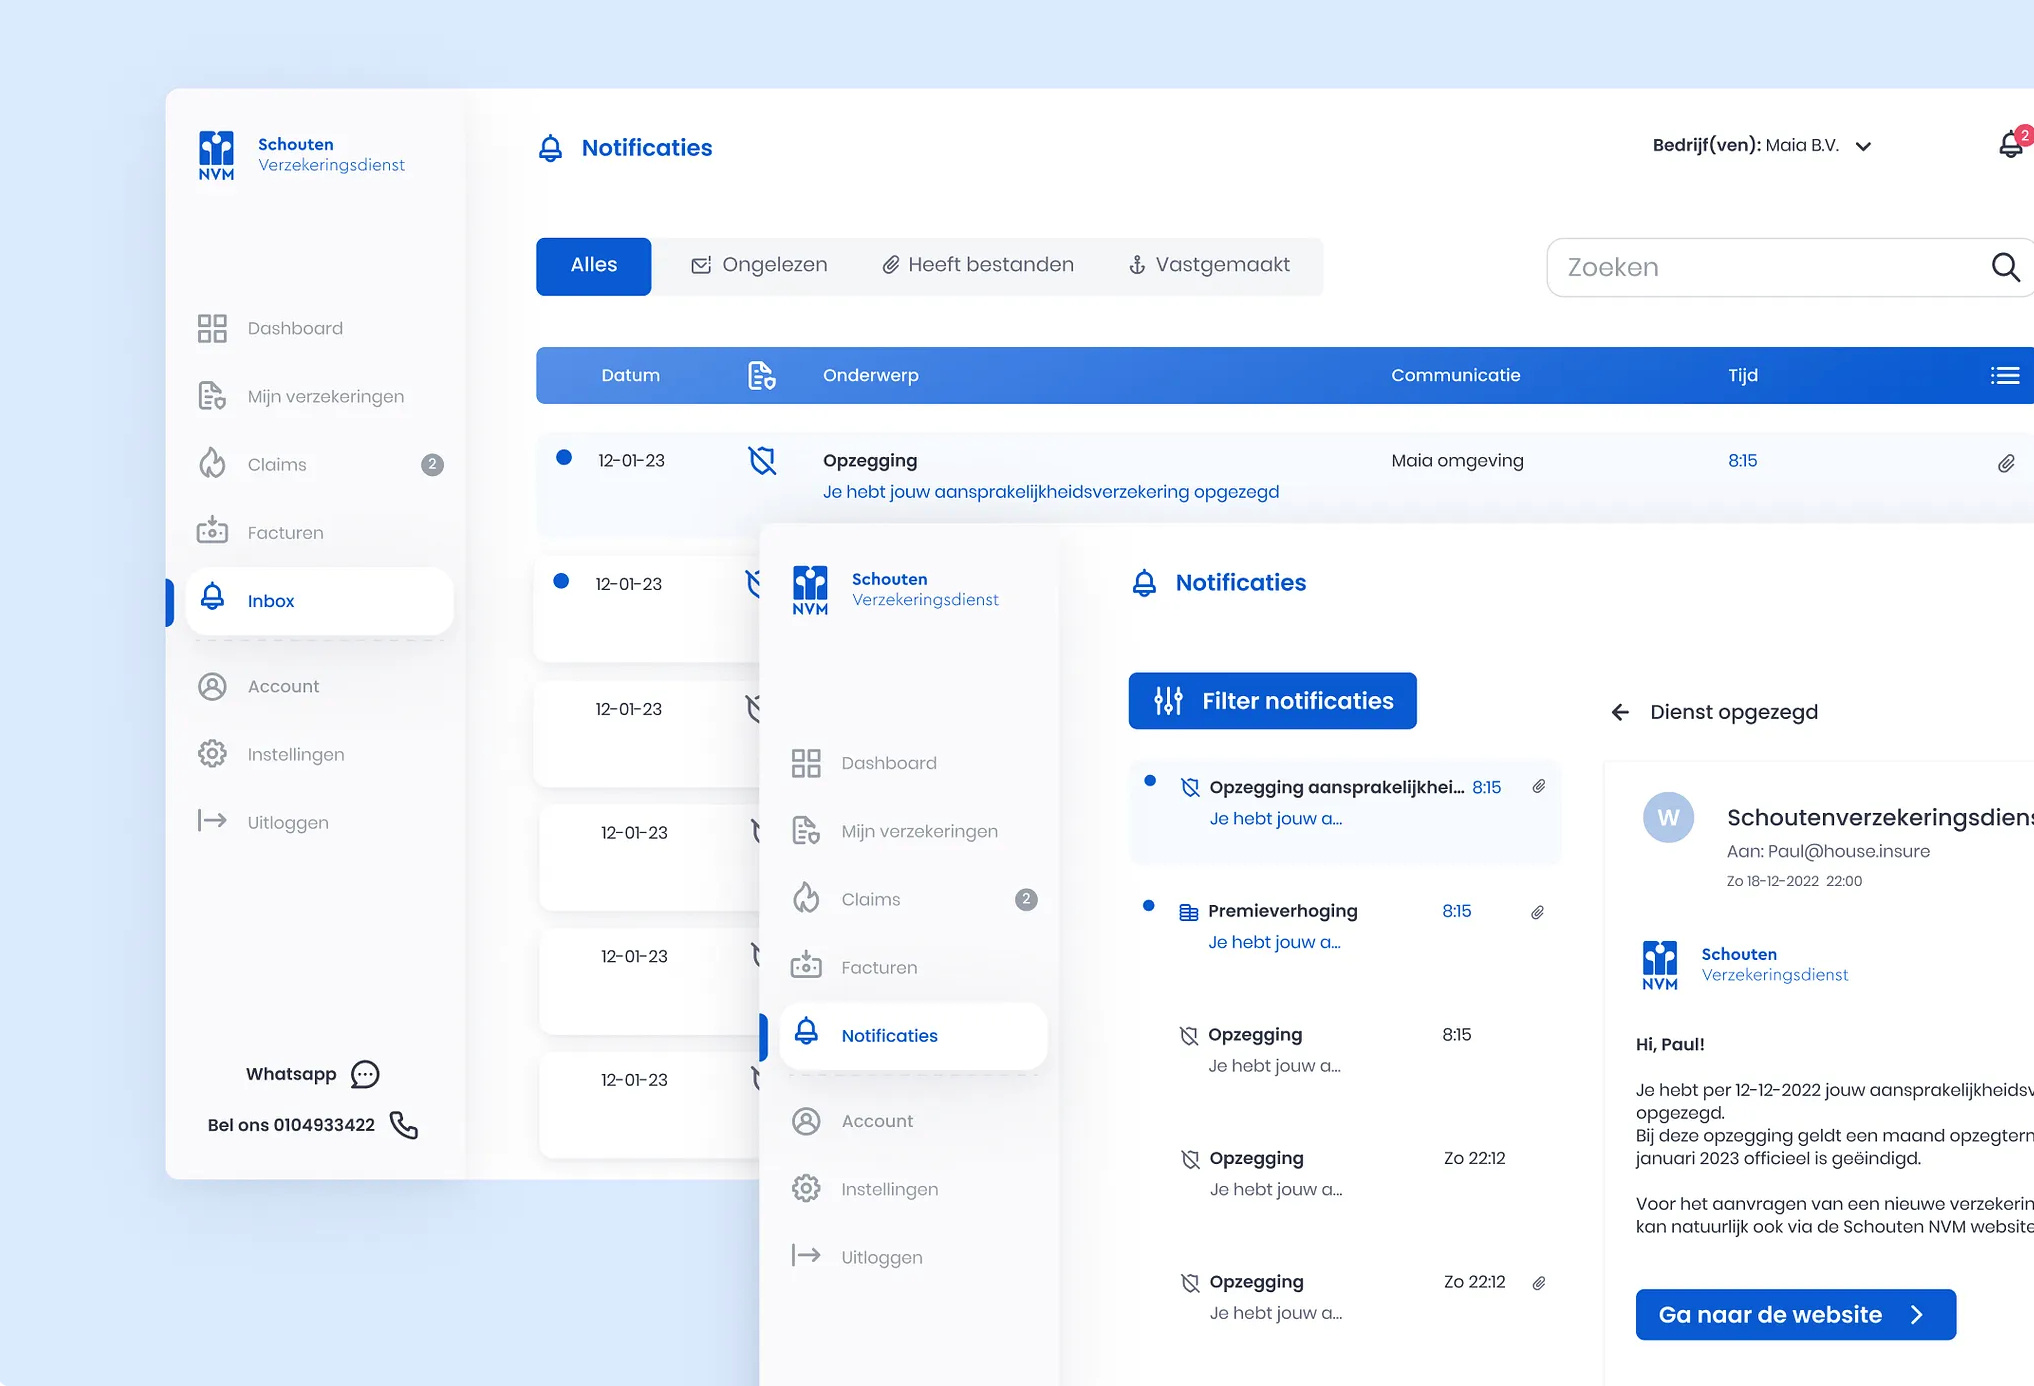This screenshot has height=1386, width=2034.
Task: Go to Mijn verzekeringen in left sidebar
Action: point(325,397)
